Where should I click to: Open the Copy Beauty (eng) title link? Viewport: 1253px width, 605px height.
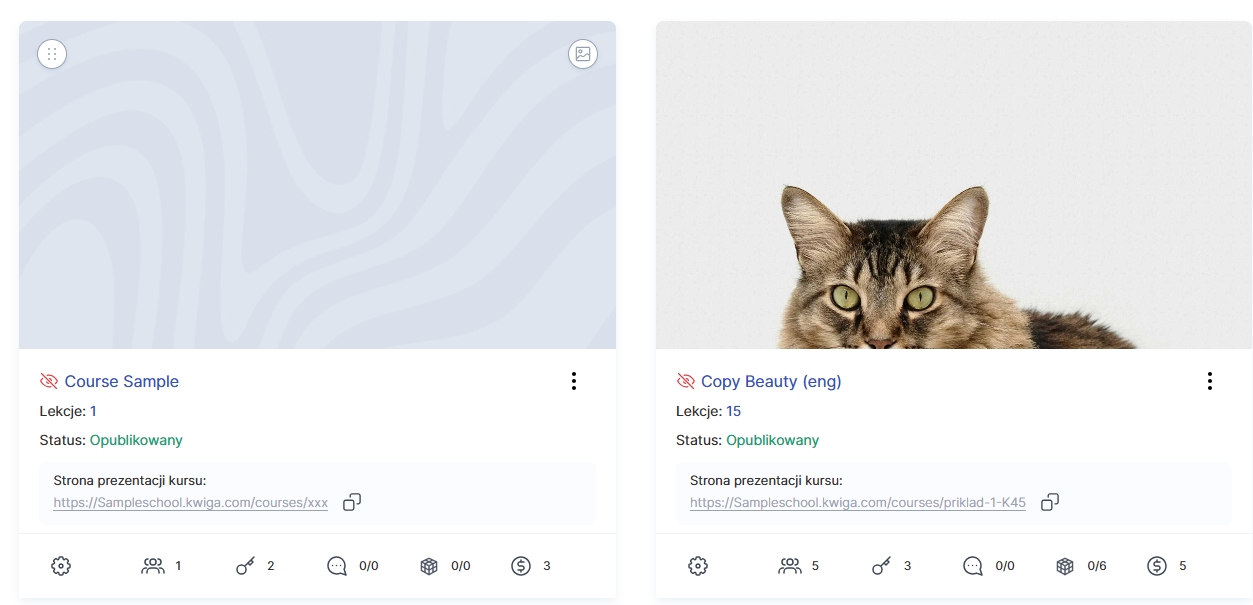pyautogui.click(x=771, y=381)
